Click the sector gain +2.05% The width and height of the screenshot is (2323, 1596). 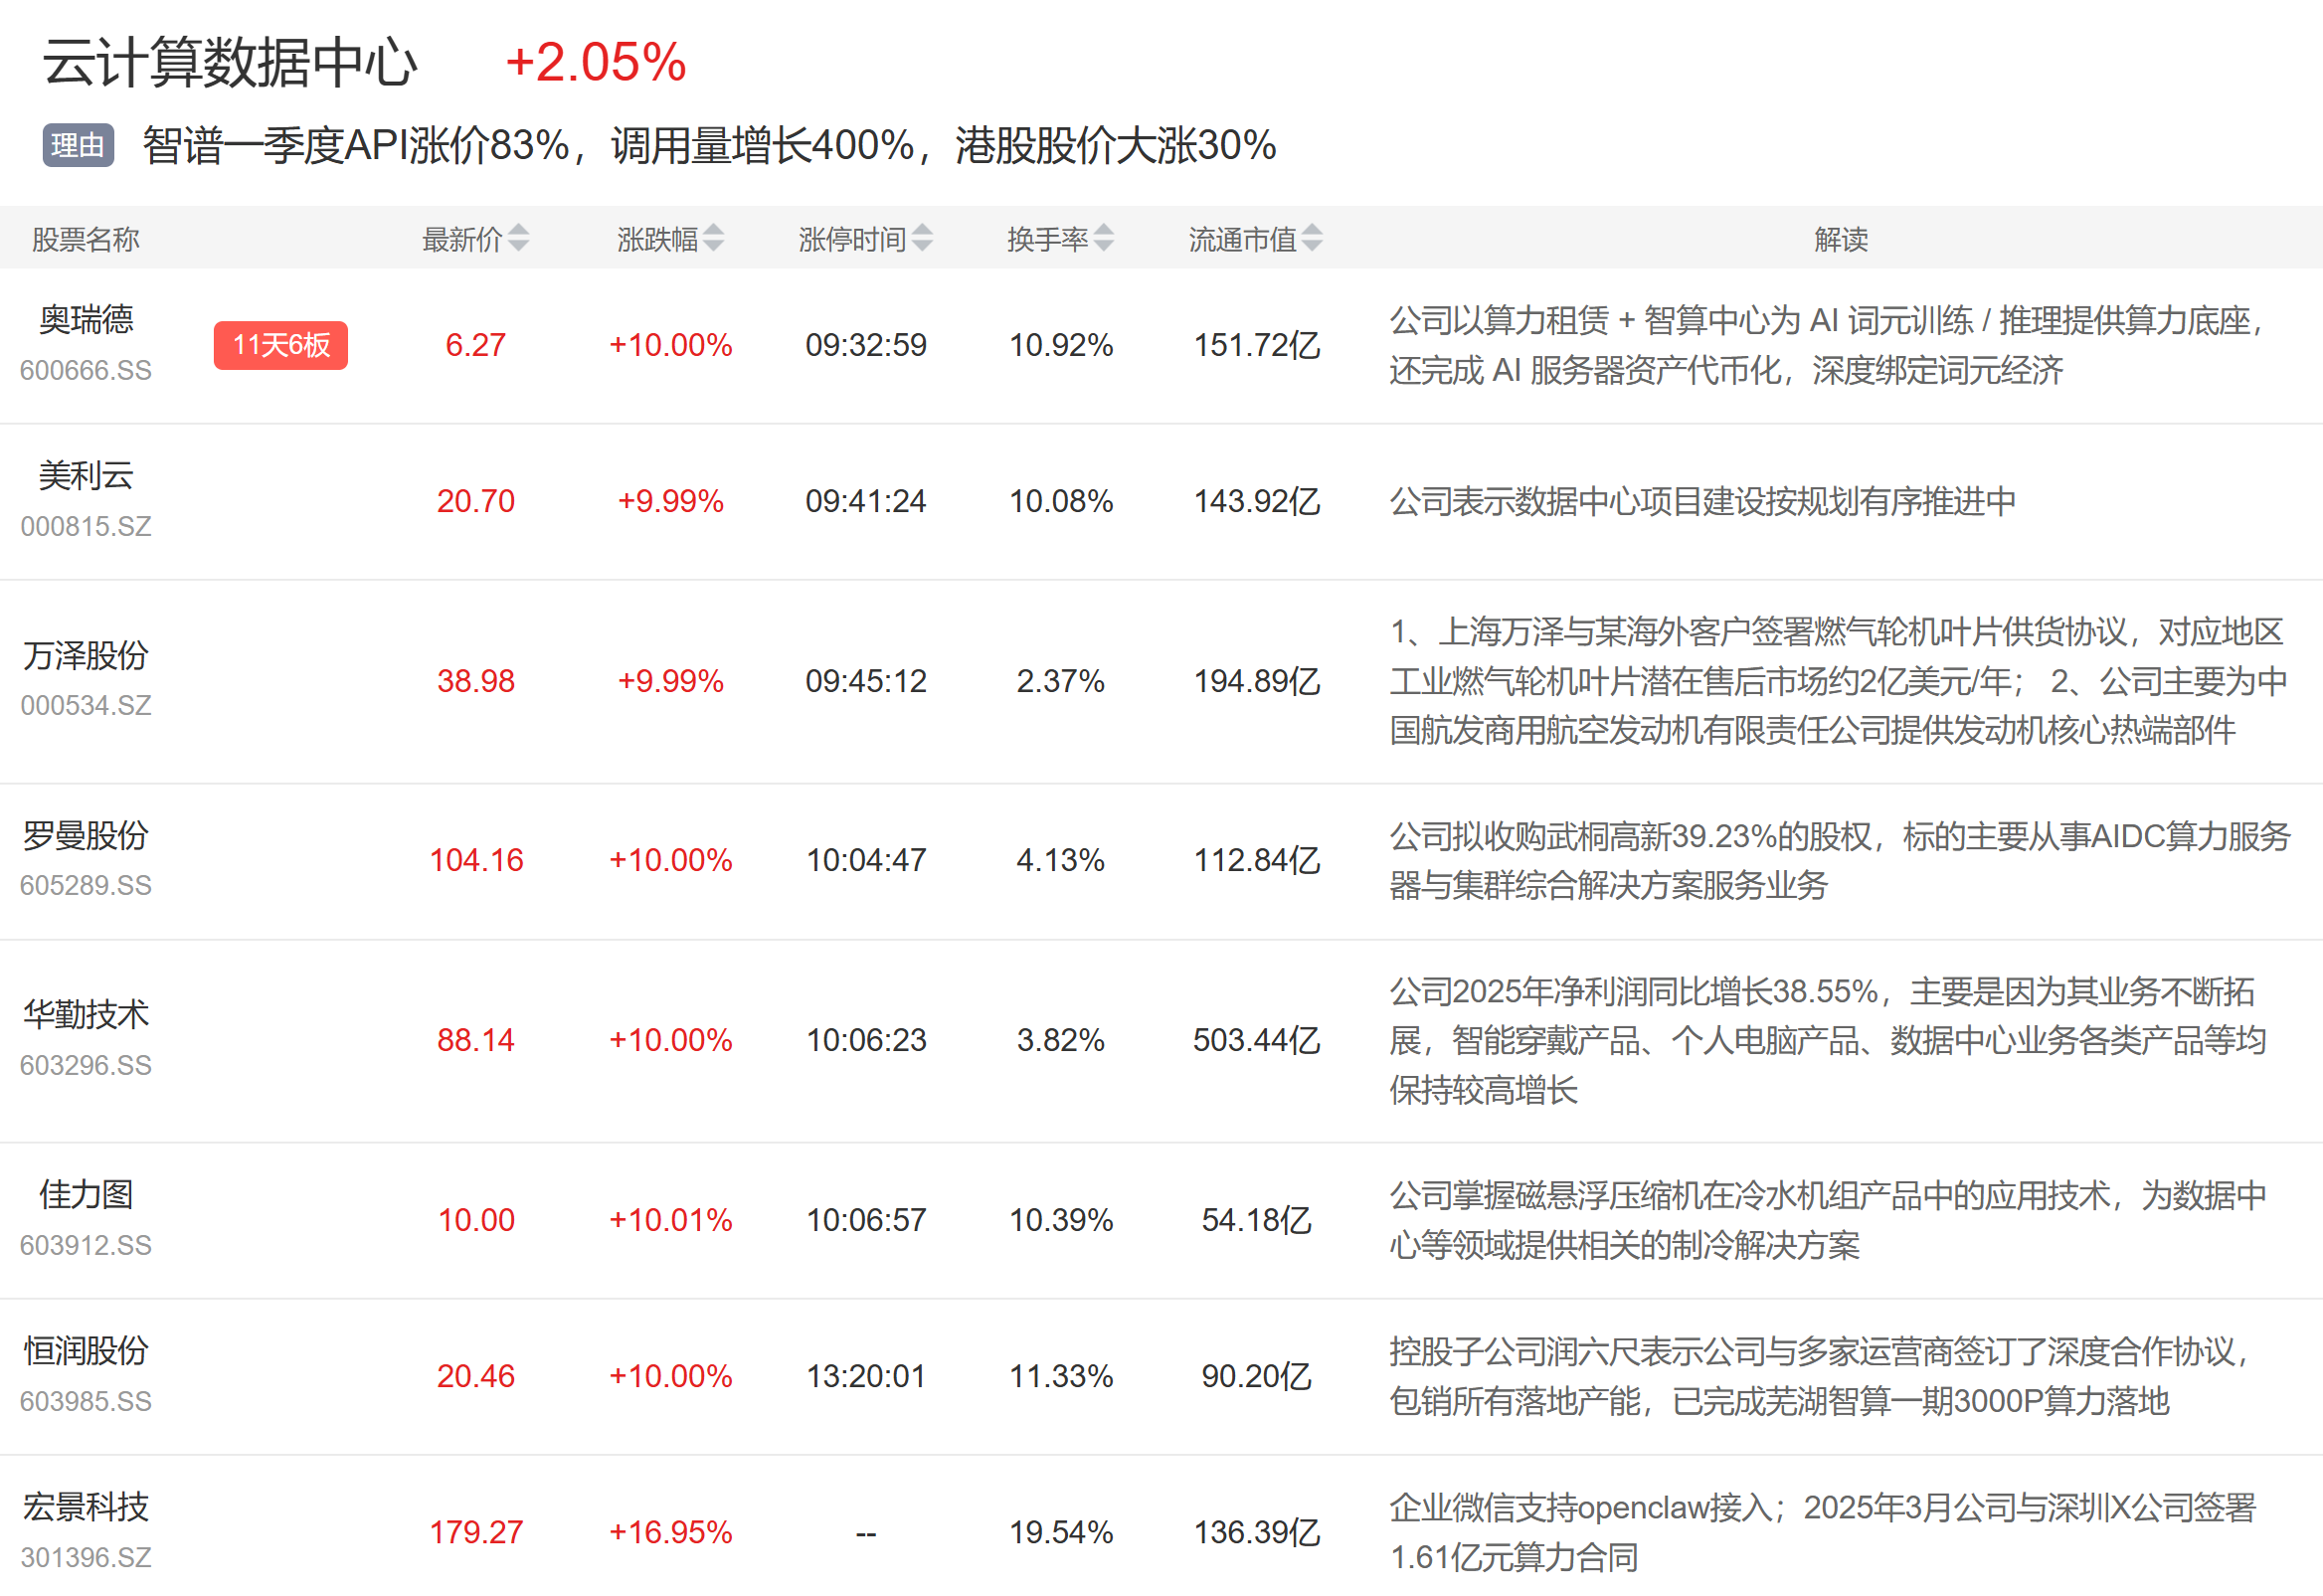coord(596,62)
